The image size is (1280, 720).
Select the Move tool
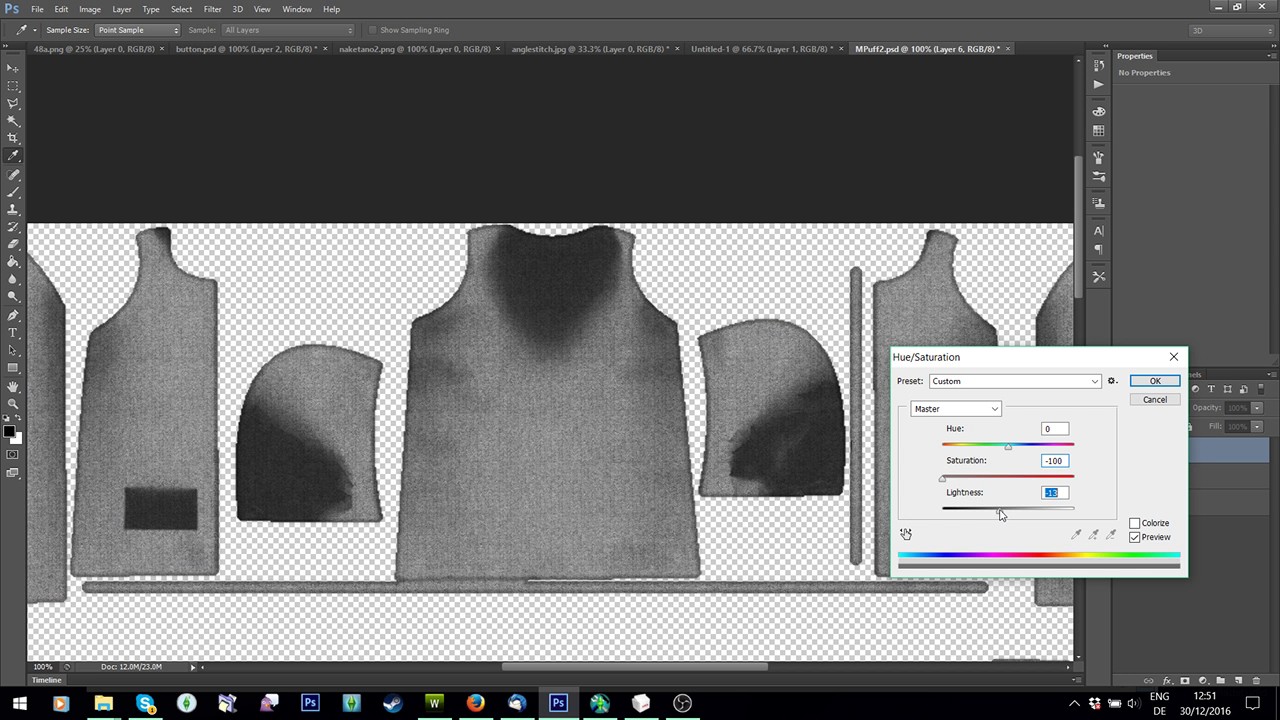click(x=13, y=68)
